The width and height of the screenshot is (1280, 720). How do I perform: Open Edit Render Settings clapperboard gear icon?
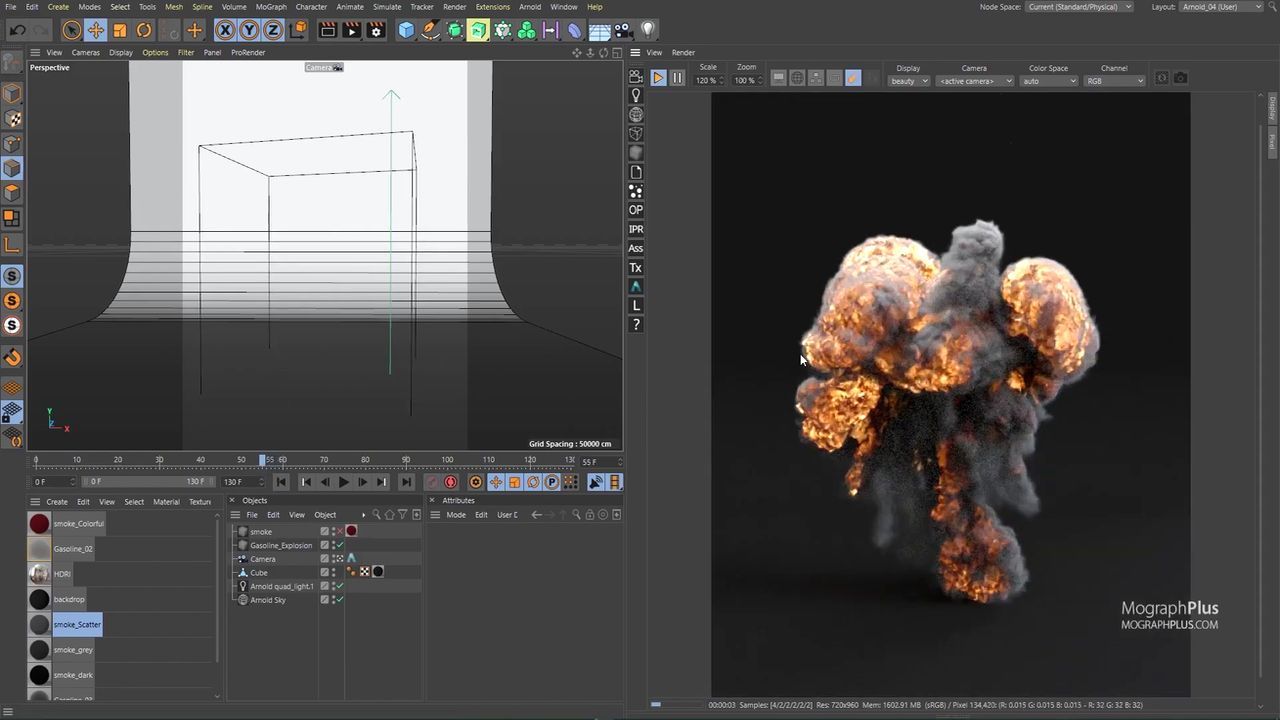pos(376,30)
